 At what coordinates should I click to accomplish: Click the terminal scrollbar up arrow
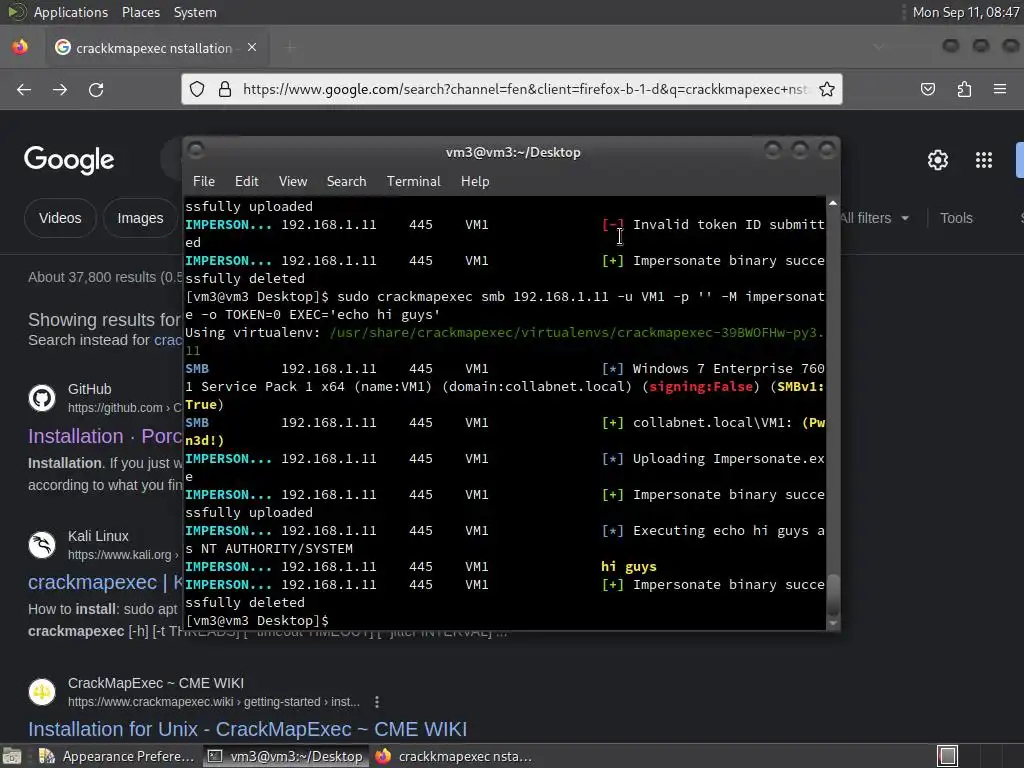pos(833,204)
